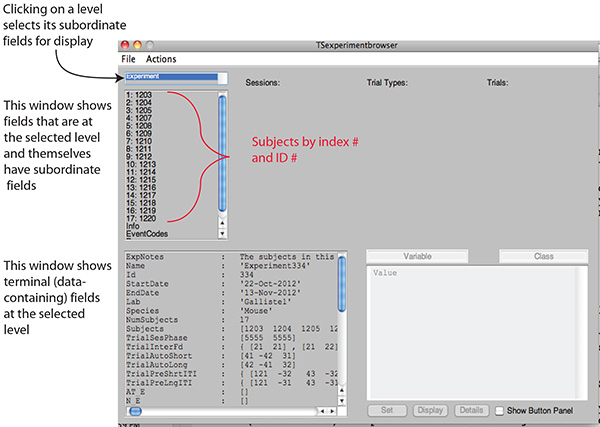The height and width of the screenshot is (427, 600).
Task: Open the File menu
Action: tap(129, 60)
